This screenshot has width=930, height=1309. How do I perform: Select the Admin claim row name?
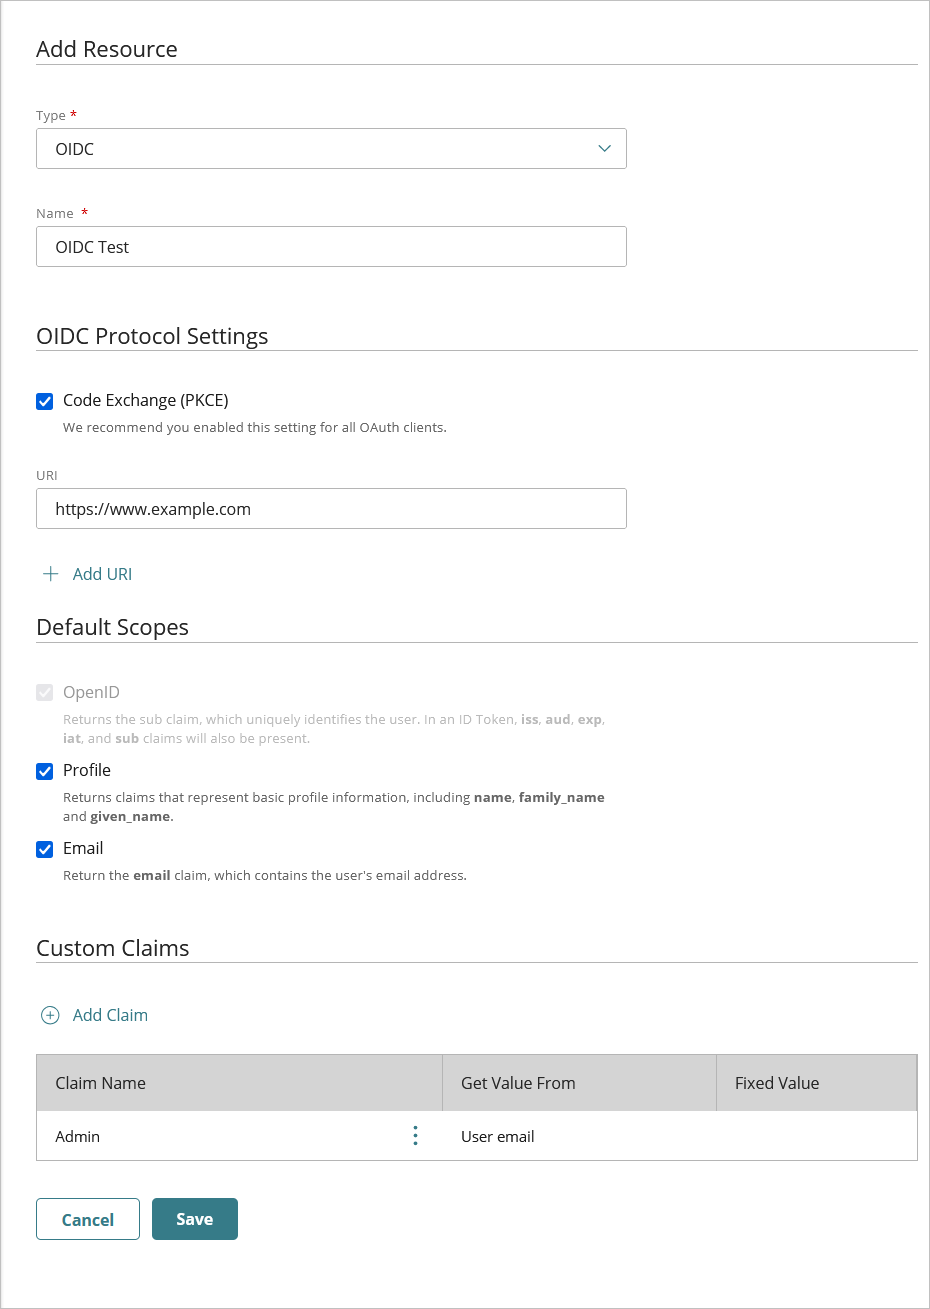coord(78,1137)
